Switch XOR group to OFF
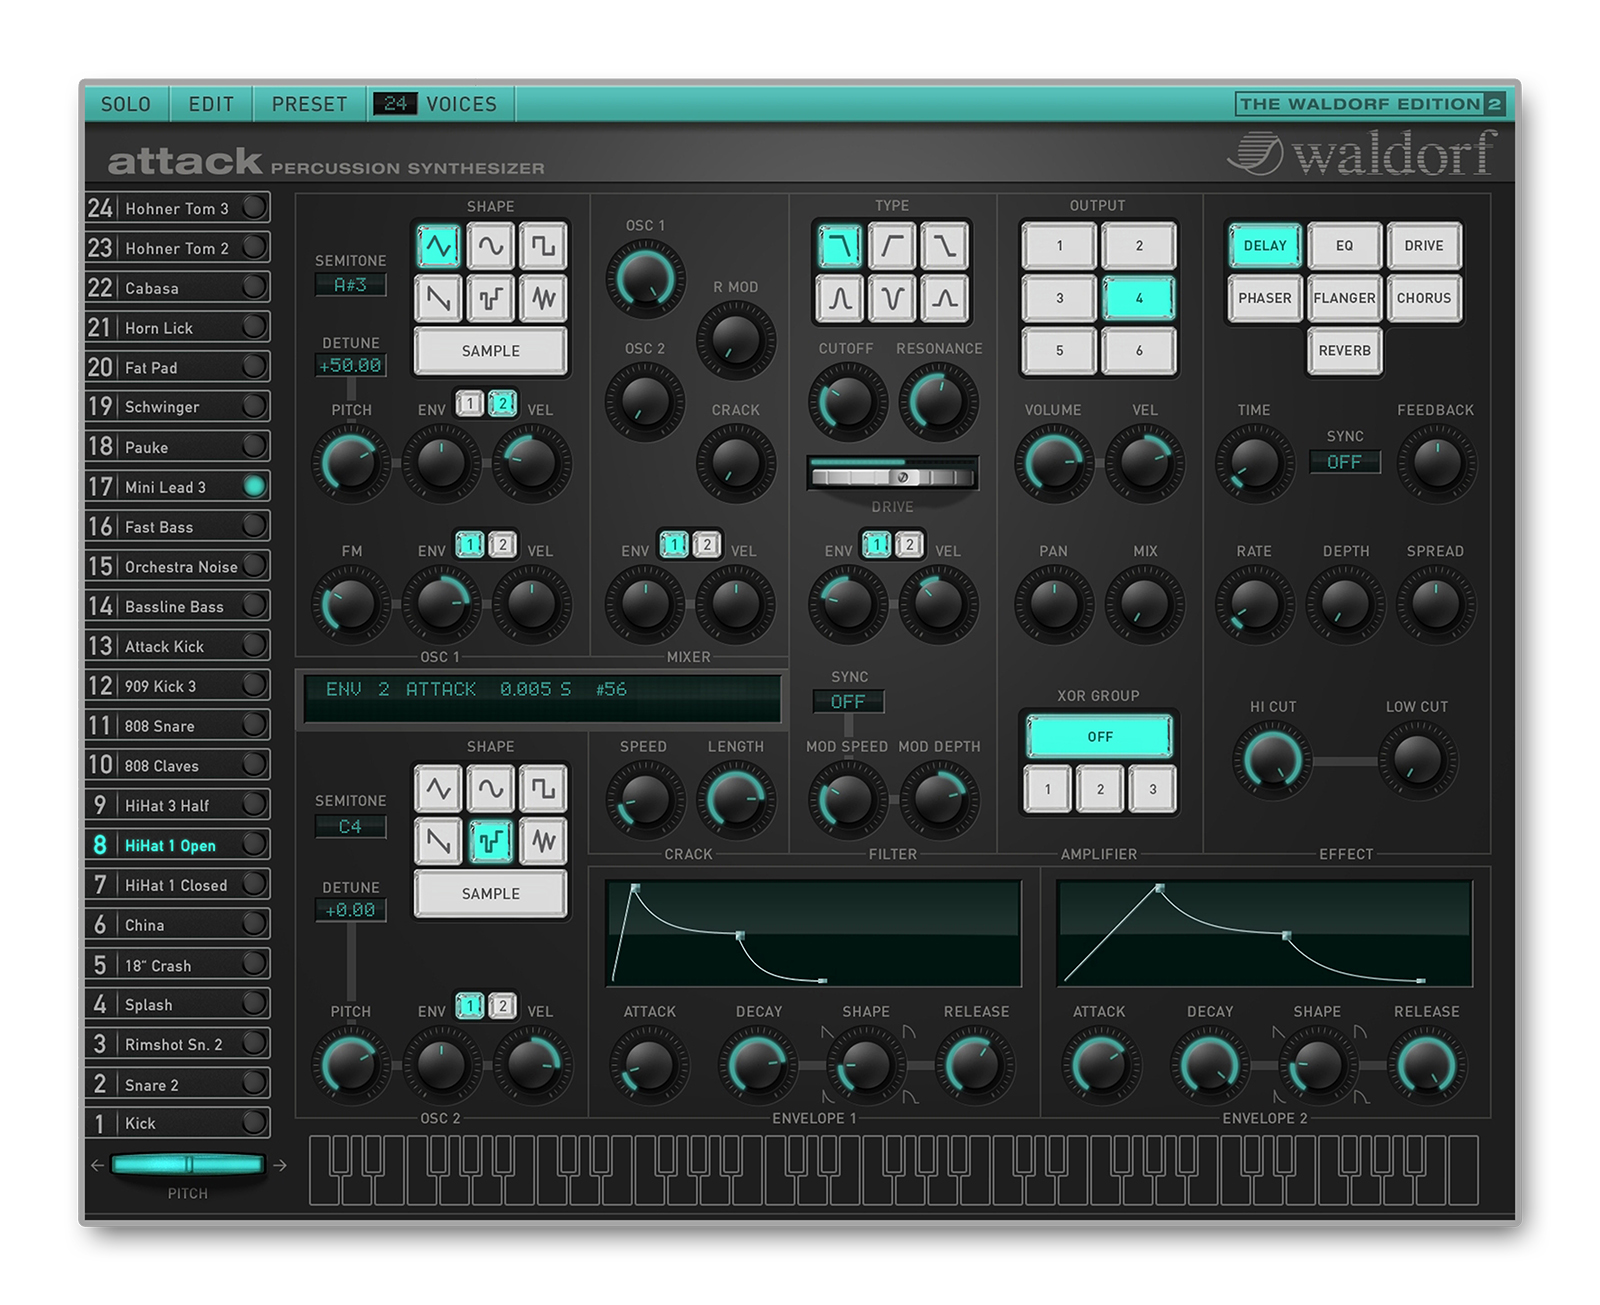1600x1305 pixels. pos(1099,736)
